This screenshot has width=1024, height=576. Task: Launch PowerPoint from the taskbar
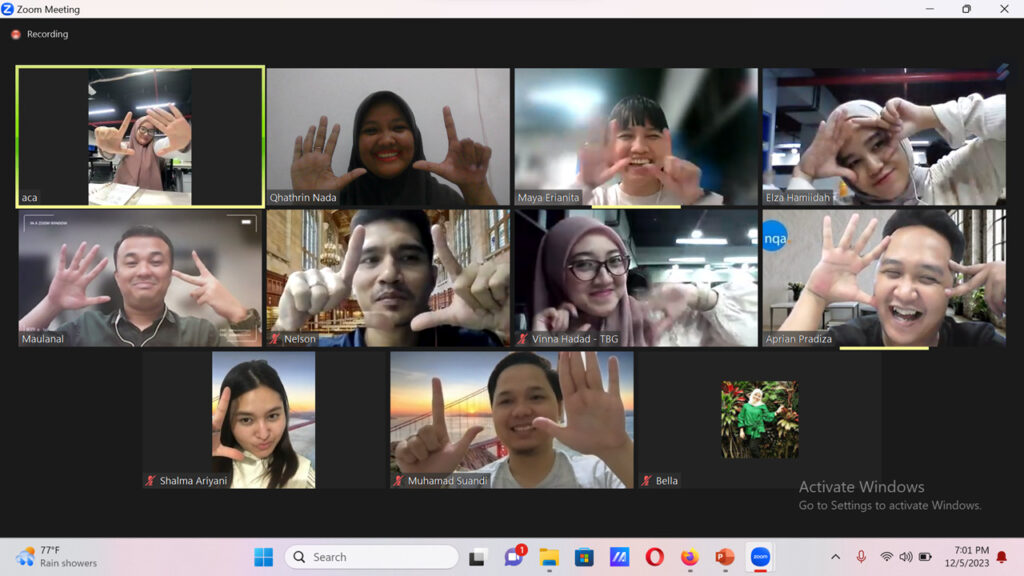pyautogui.click(x=724, y=557)
